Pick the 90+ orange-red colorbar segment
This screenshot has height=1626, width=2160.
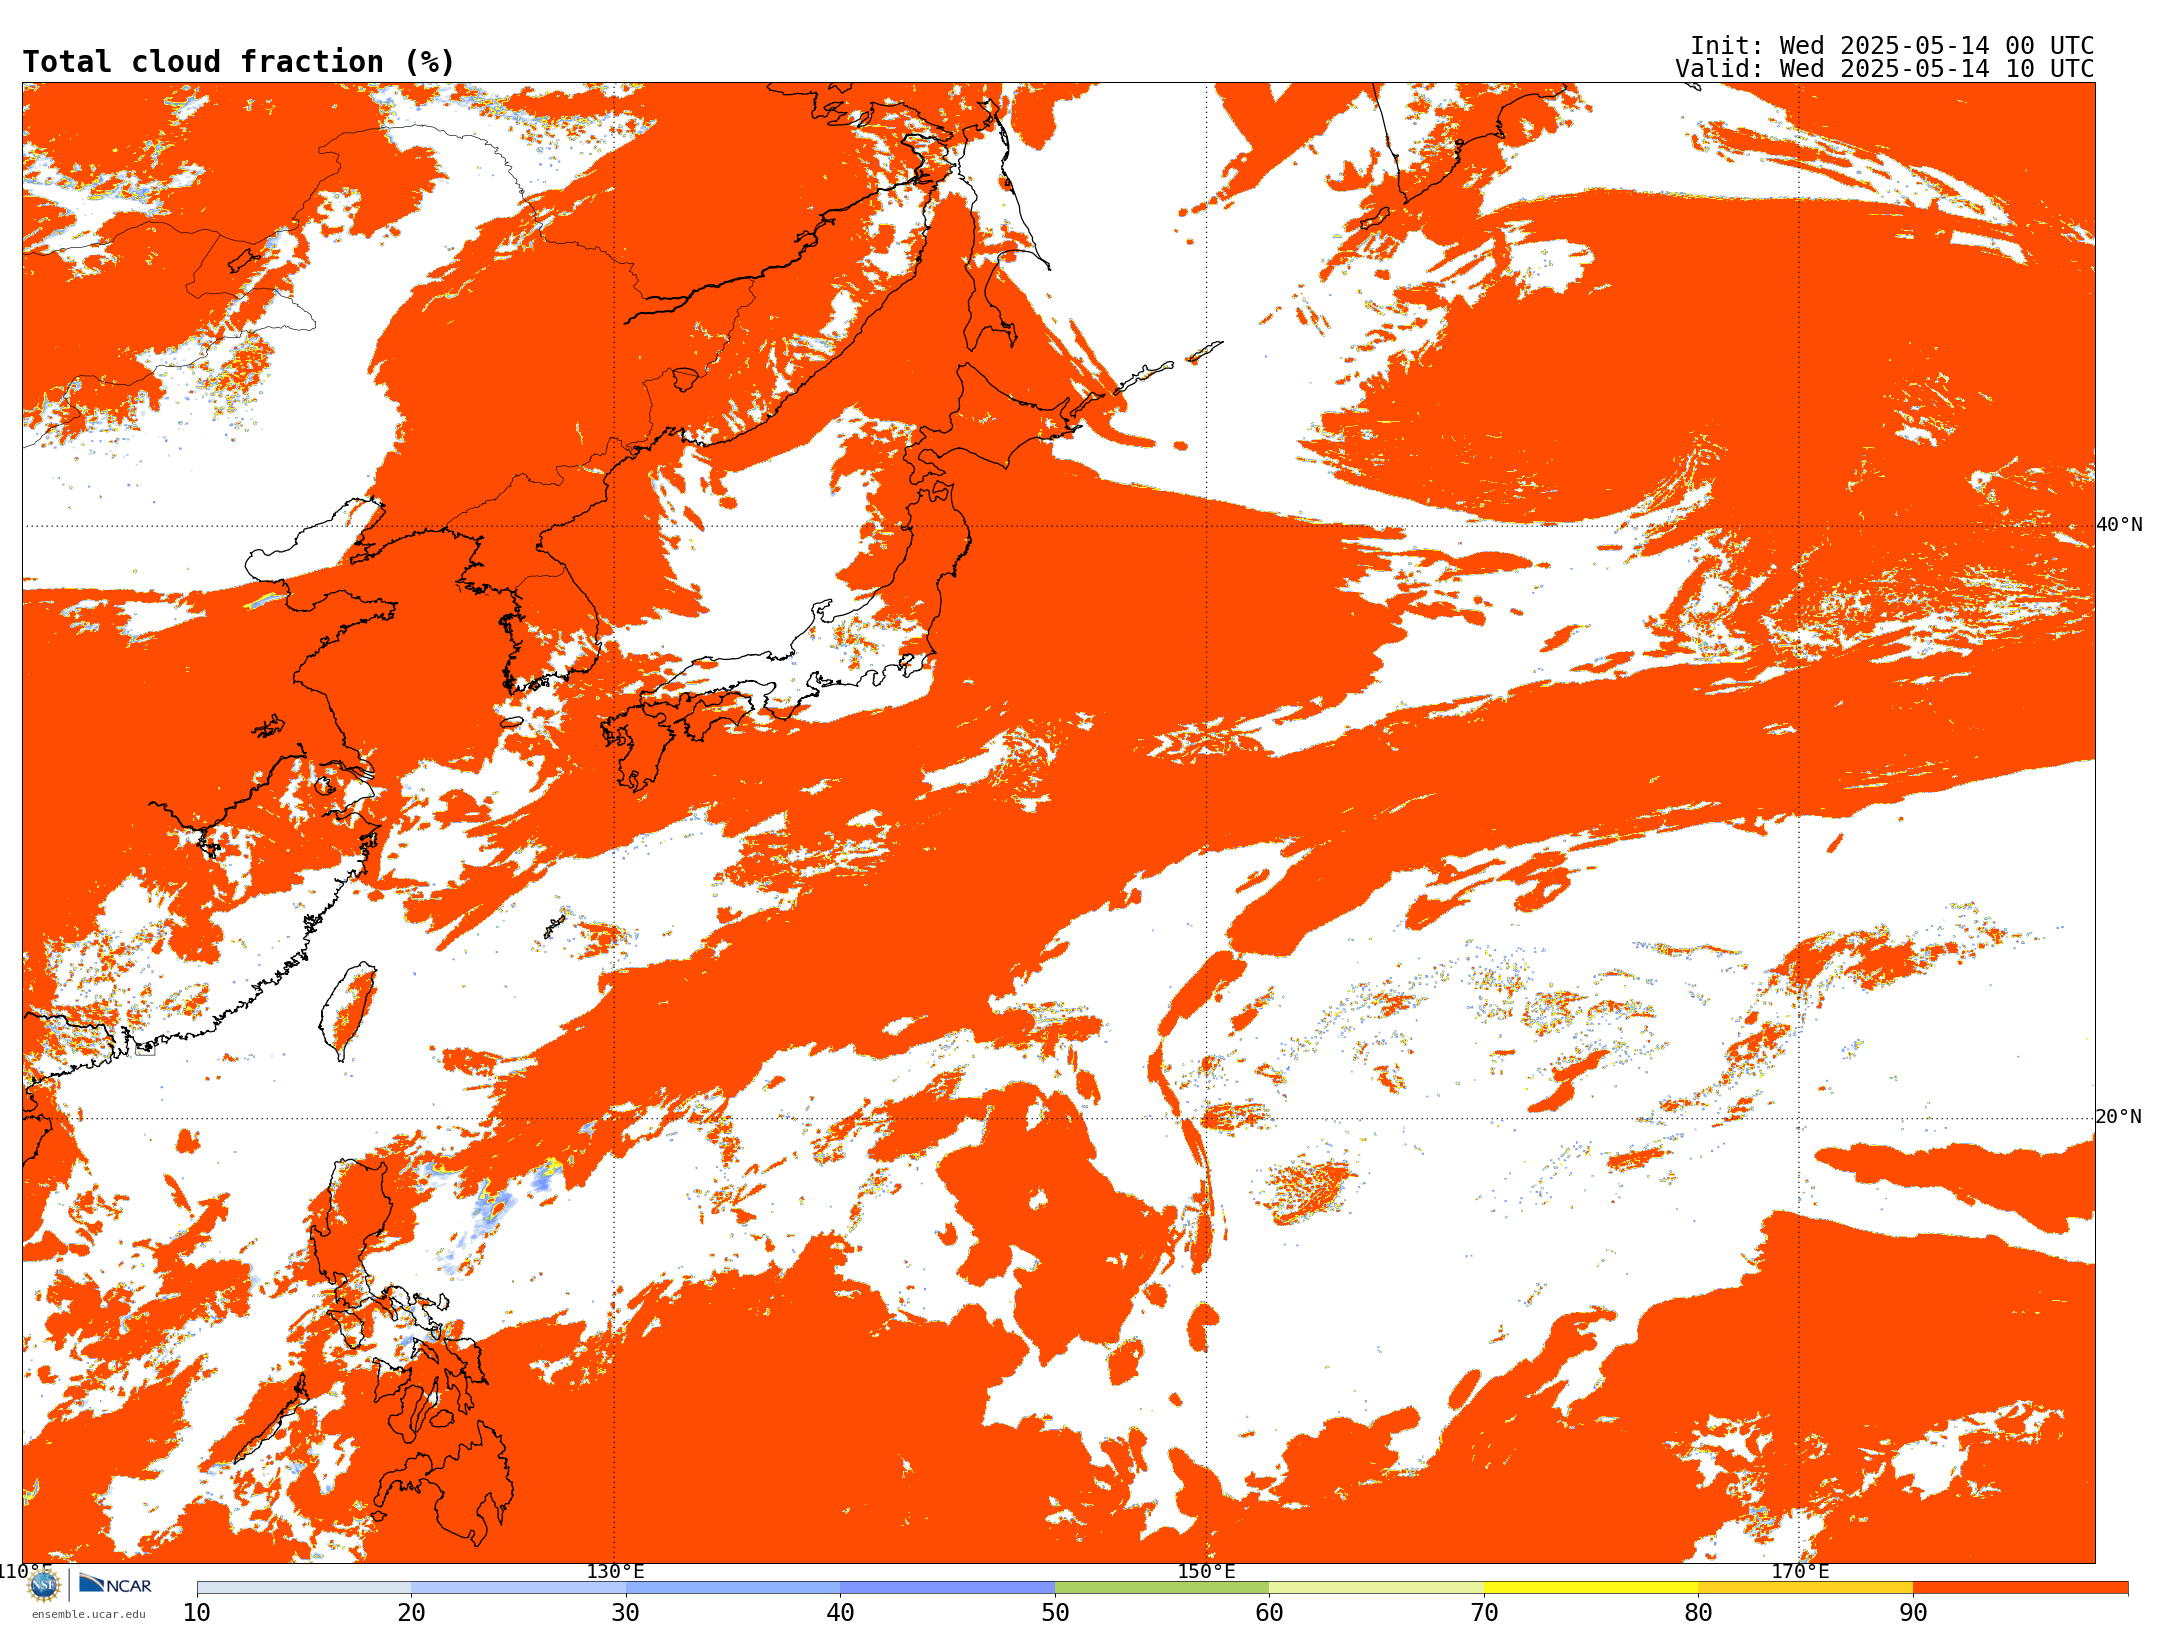click(x=2021, y=1588)
